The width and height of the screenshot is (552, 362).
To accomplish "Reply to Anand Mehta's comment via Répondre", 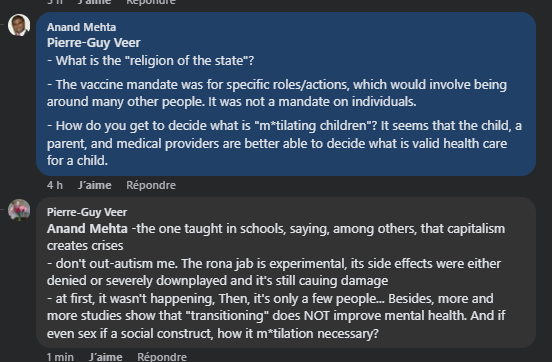I will pyautogui.click(x=151, y=185).
